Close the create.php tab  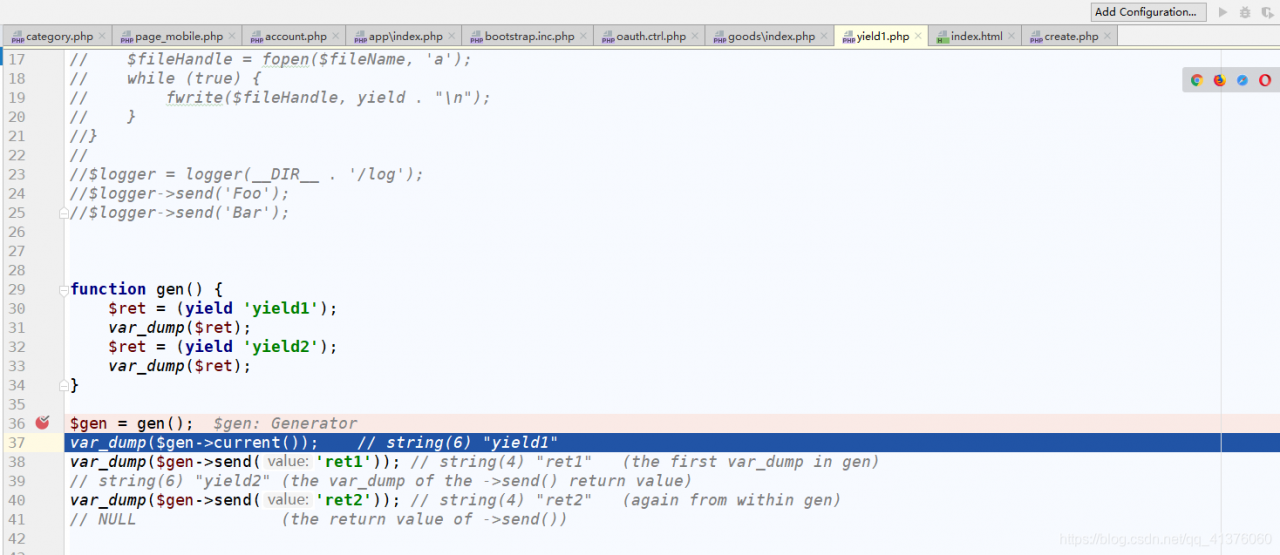coord(1107,36)
